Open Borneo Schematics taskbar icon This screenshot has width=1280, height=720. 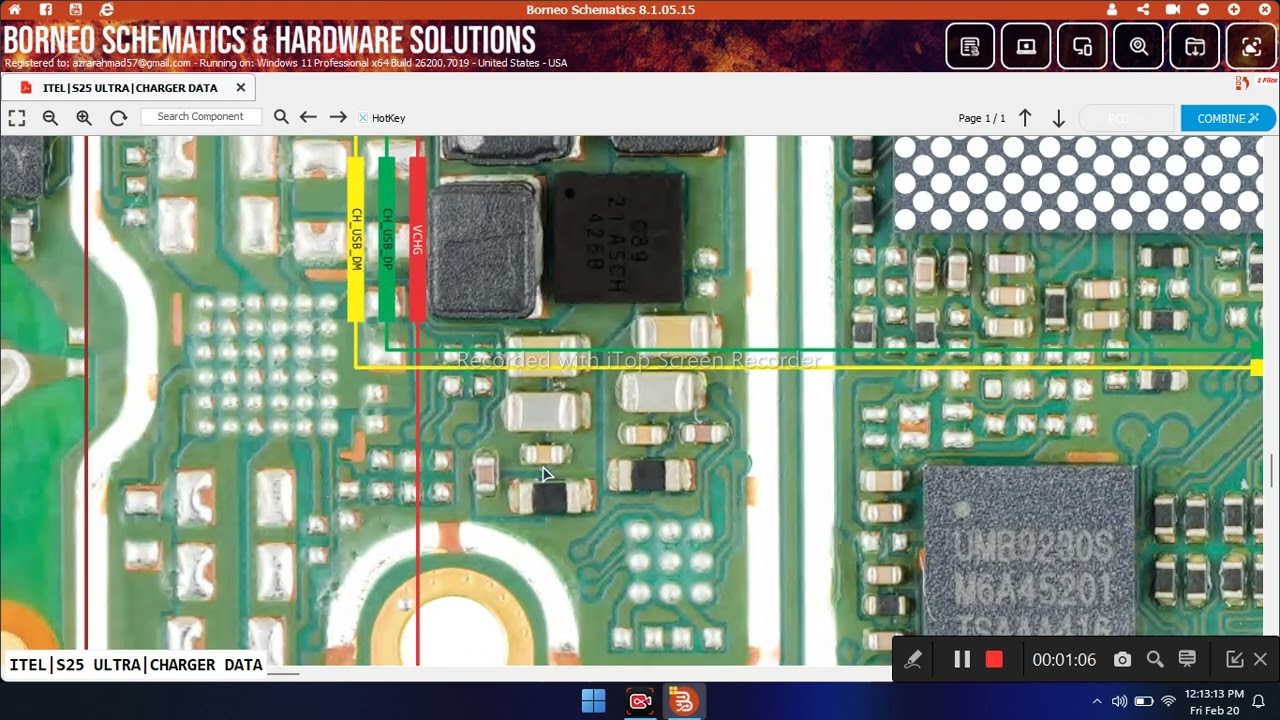tap(683, 701)
